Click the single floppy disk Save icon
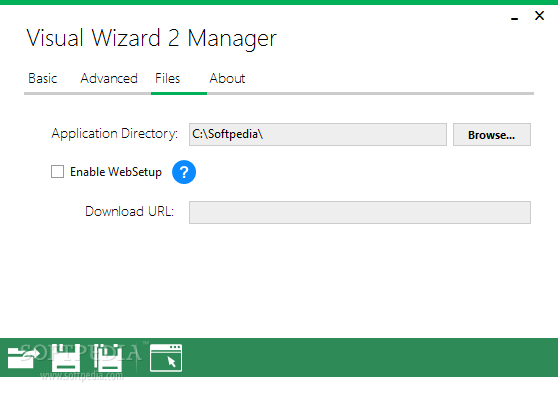 point(66,358)
